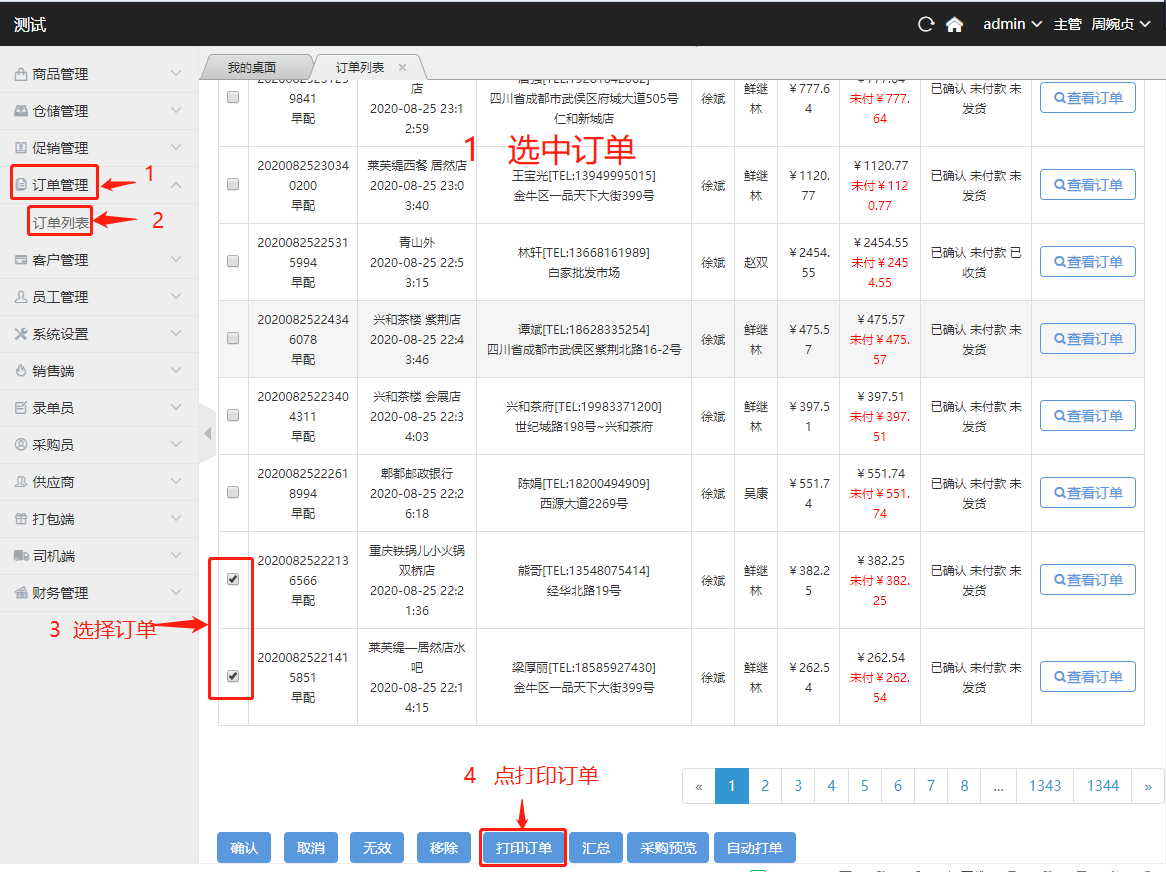Click the 打印订单 button
The width and height of the screenshot is (1166, 872).
[524, 848]
